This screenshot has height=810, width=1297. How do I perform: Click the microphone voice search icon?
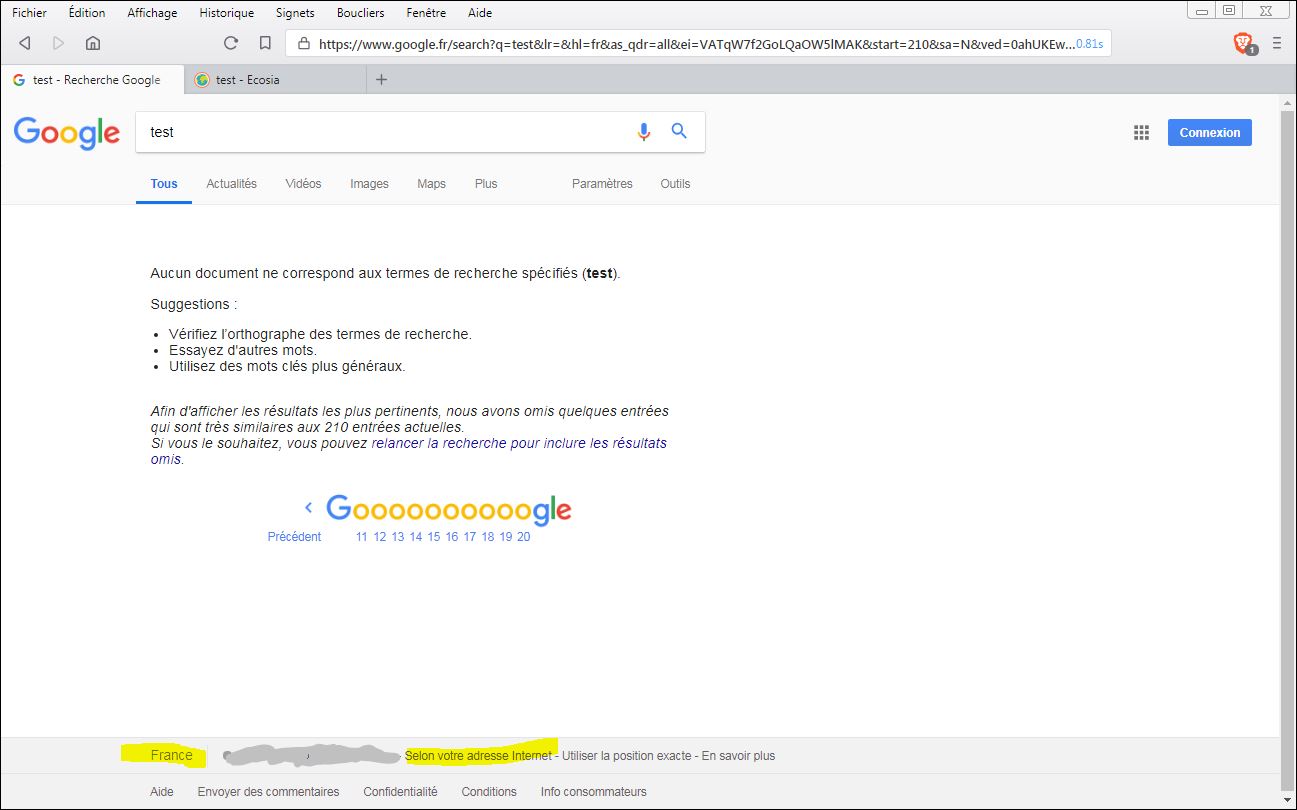pyautogui.click(x=644, y=131)
